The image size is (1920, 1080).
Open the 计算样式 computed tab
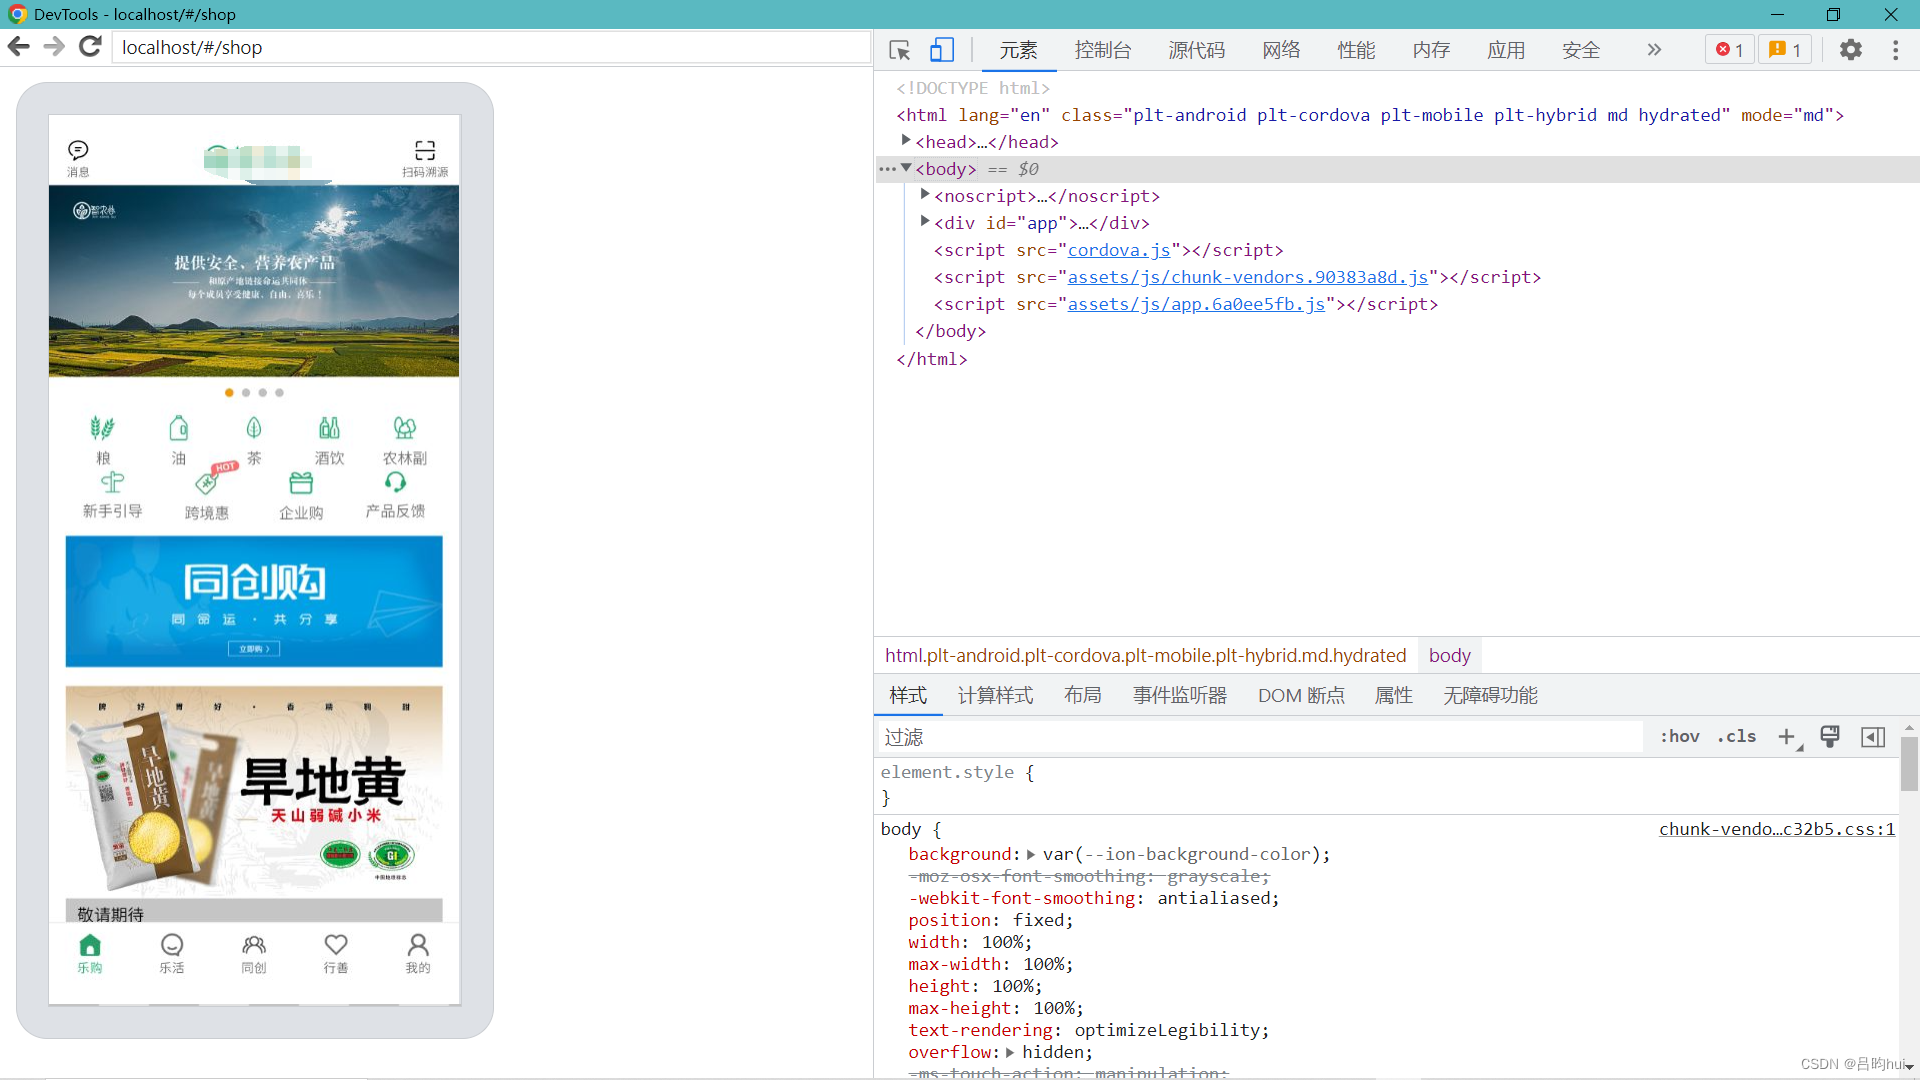click(x=995, y=695)
